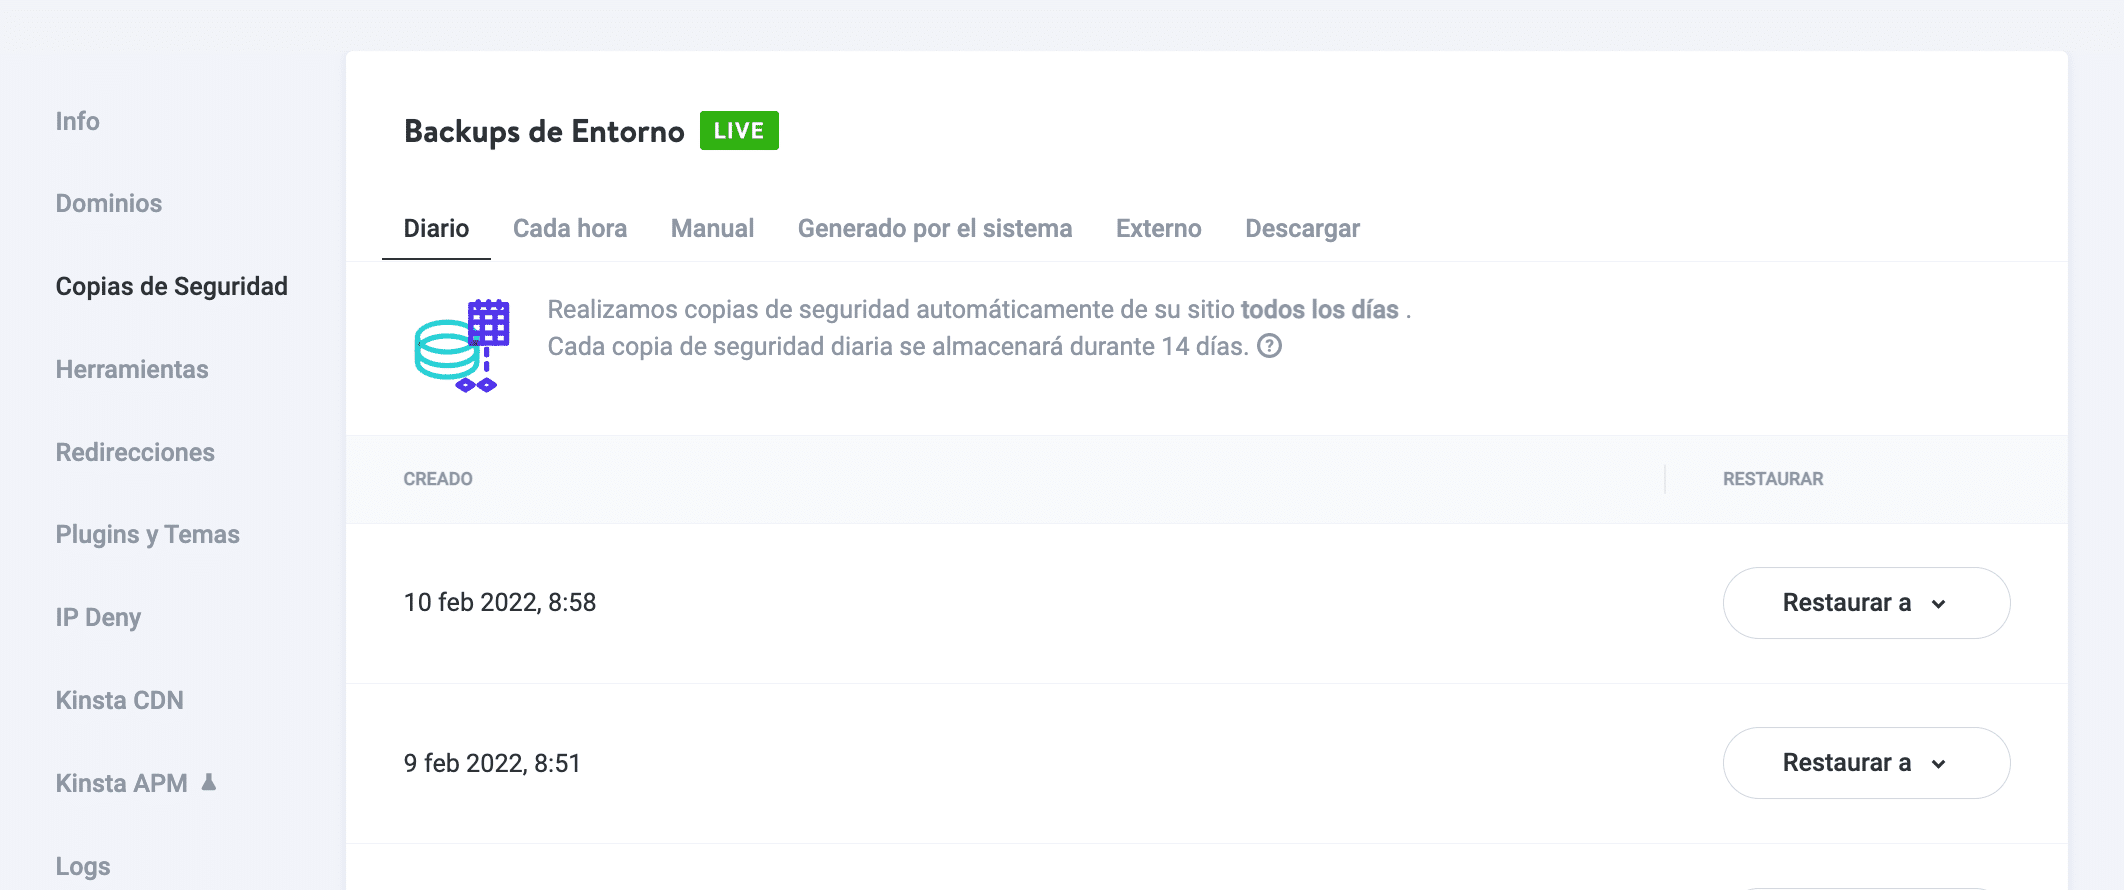Switch to the Cada hora tab

(x=570, y=229)
